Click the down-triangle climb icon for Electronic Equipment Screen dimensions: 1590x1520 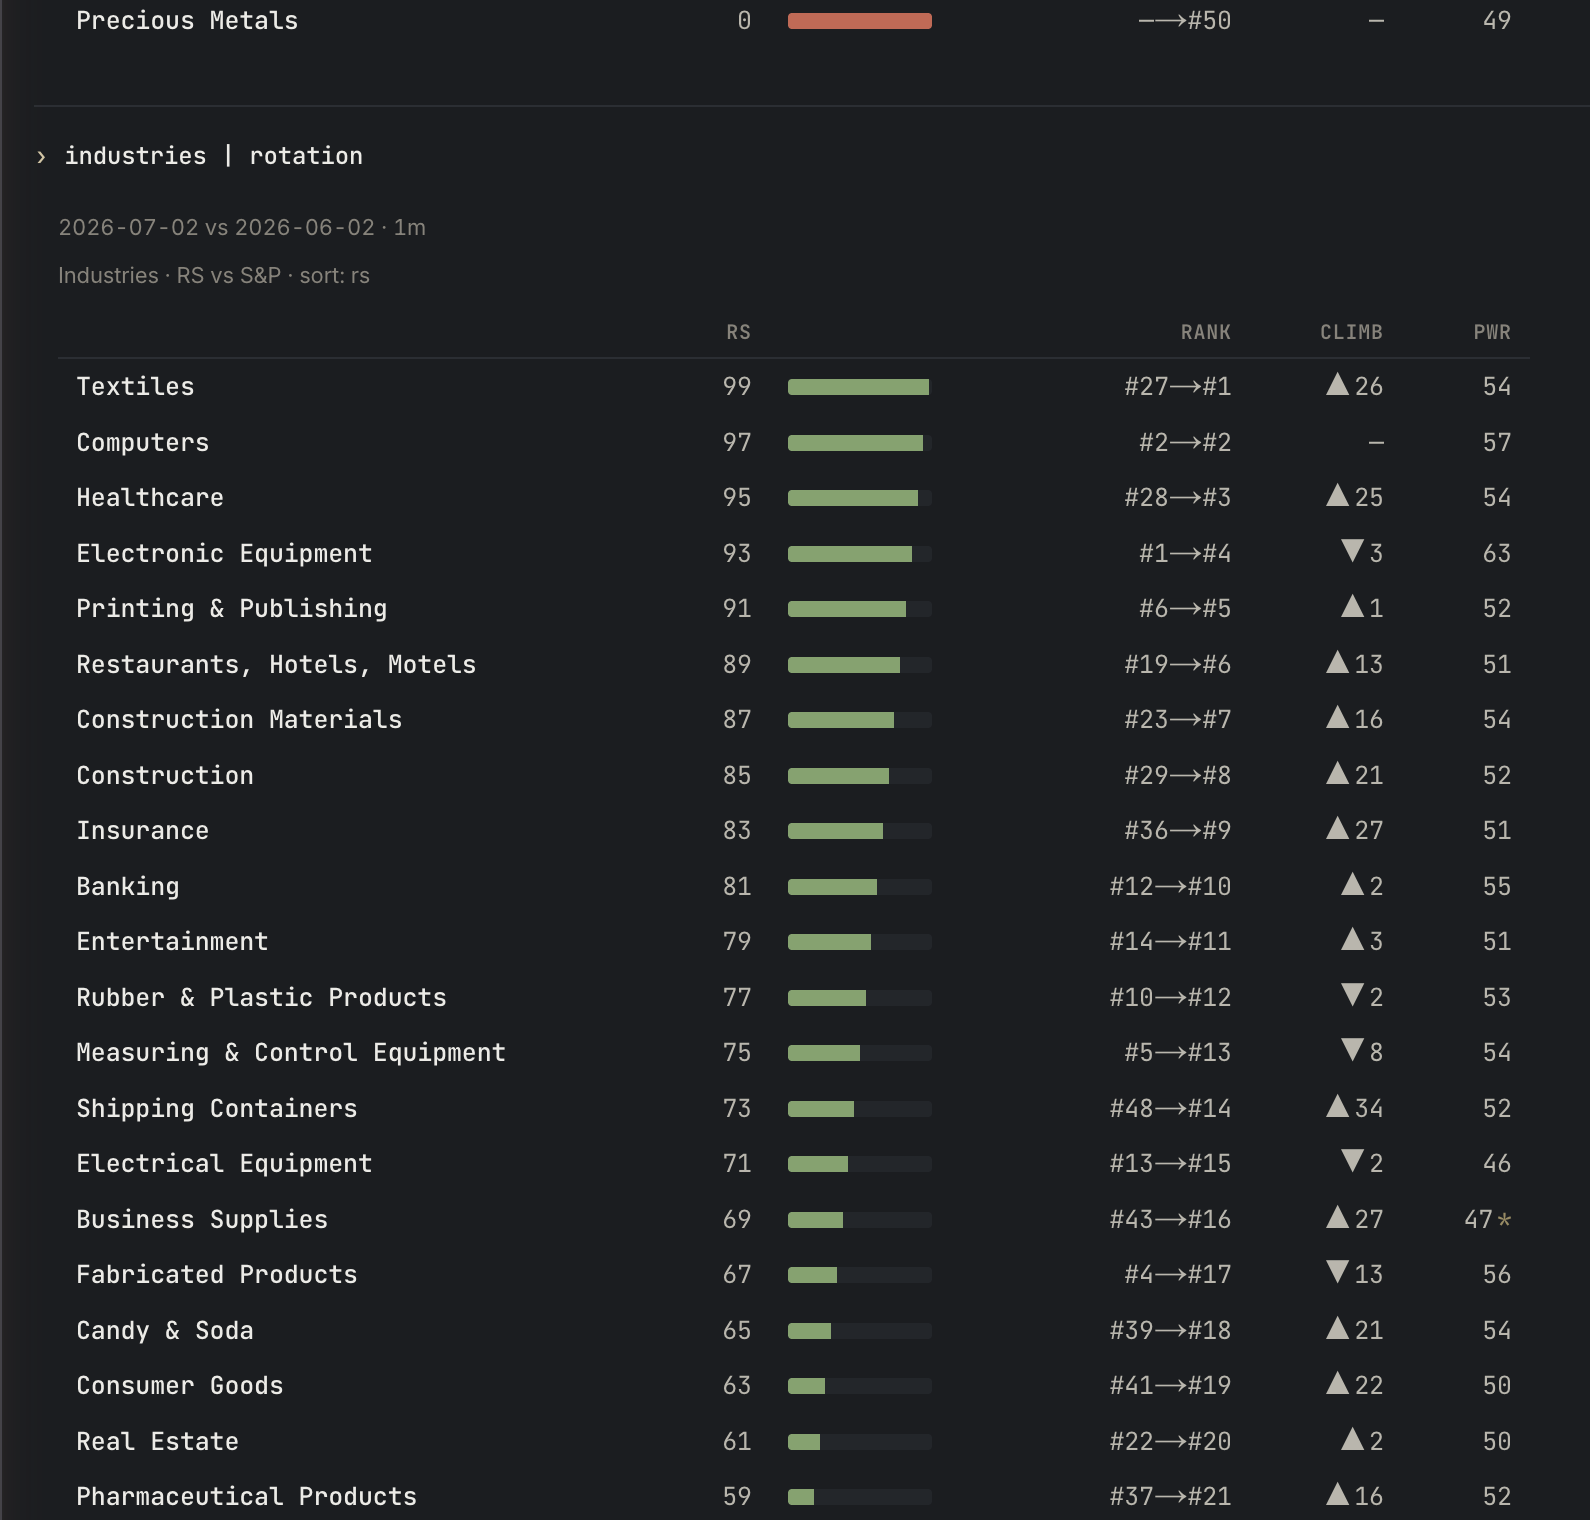point(1352,550)
